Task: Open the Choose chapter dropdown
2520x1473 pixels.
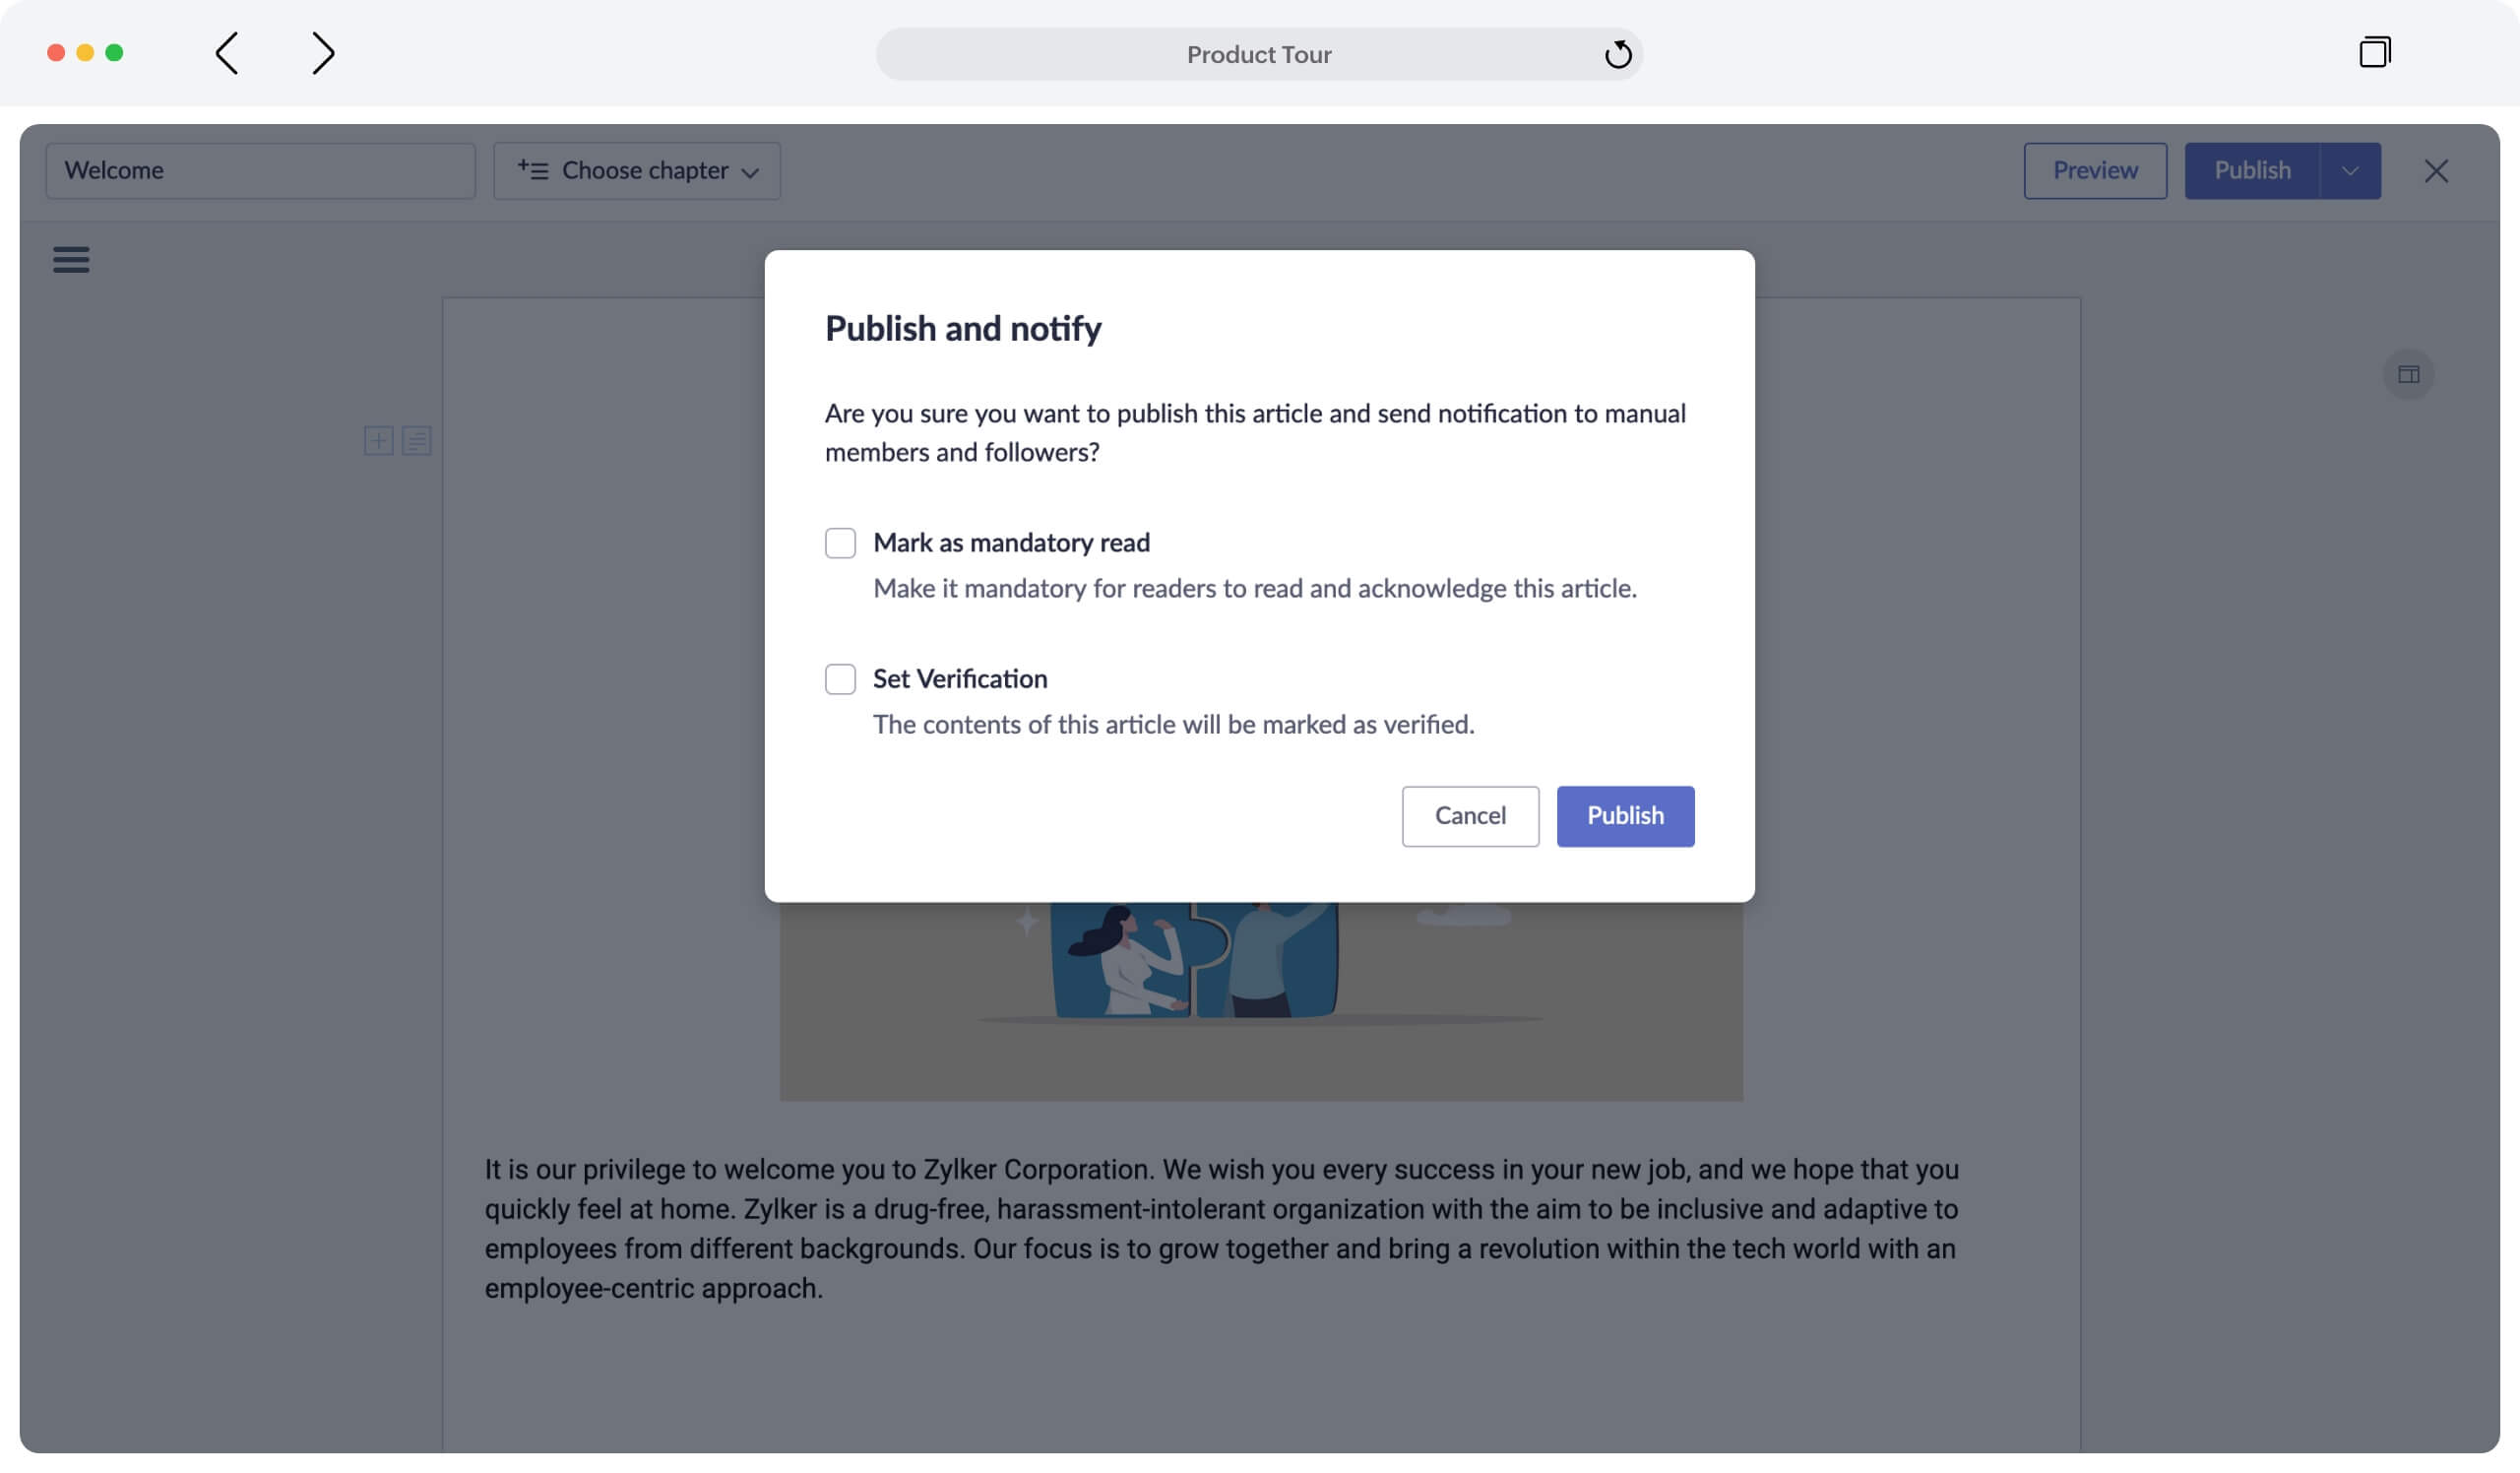Action: coord(636,171)
